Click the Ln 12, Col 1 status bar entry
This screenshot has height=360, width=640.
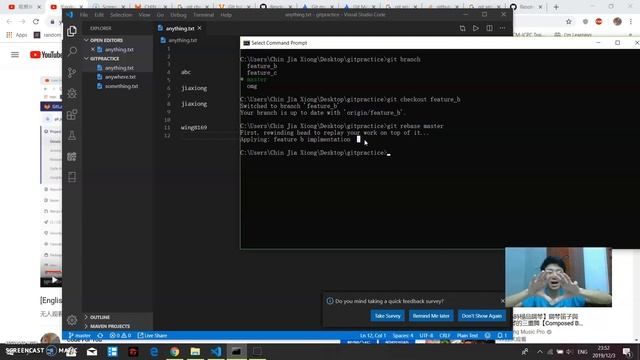[373, 336]
